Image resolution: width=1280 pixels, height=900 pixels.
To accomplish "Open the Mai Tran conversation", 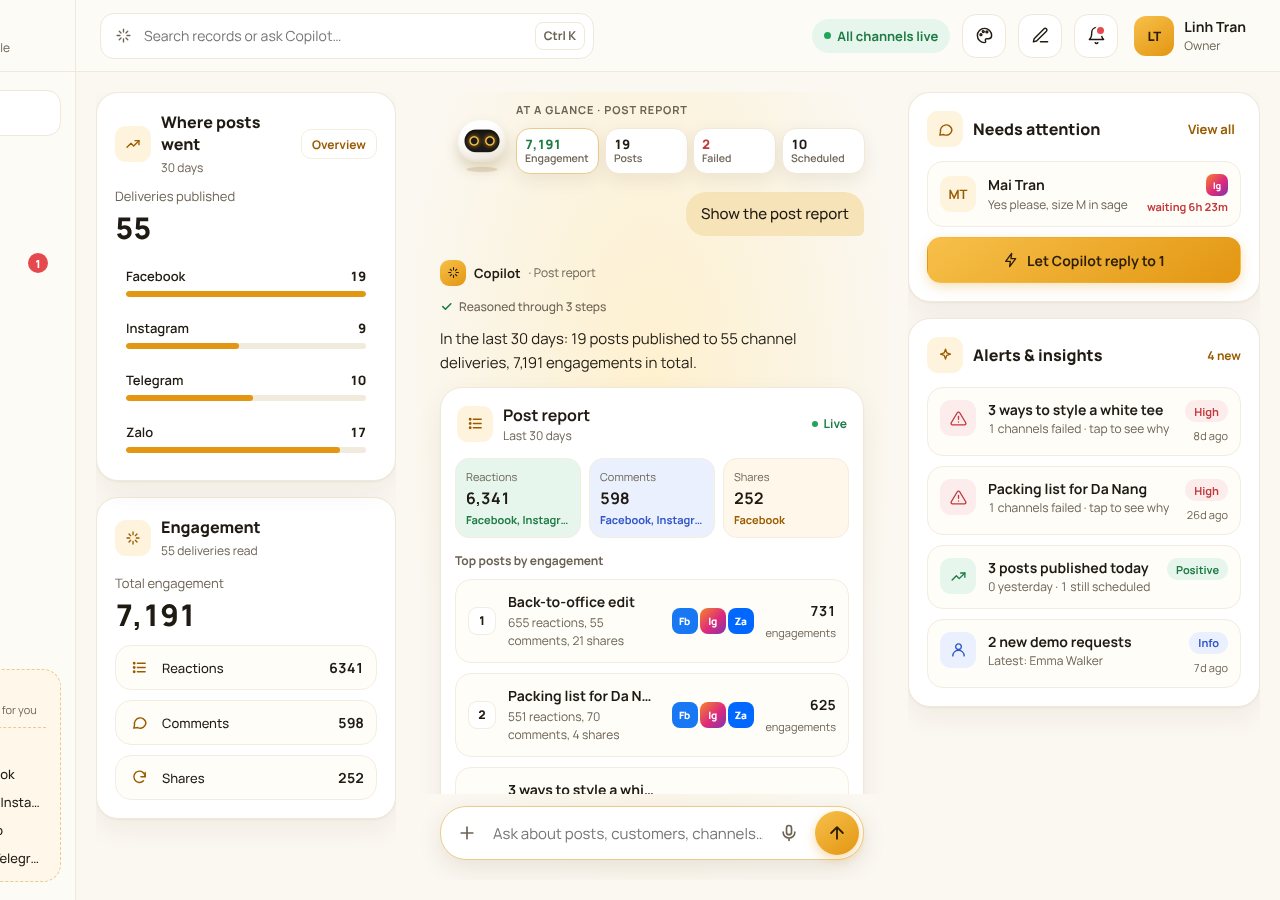I will [x=1084, y=194].
